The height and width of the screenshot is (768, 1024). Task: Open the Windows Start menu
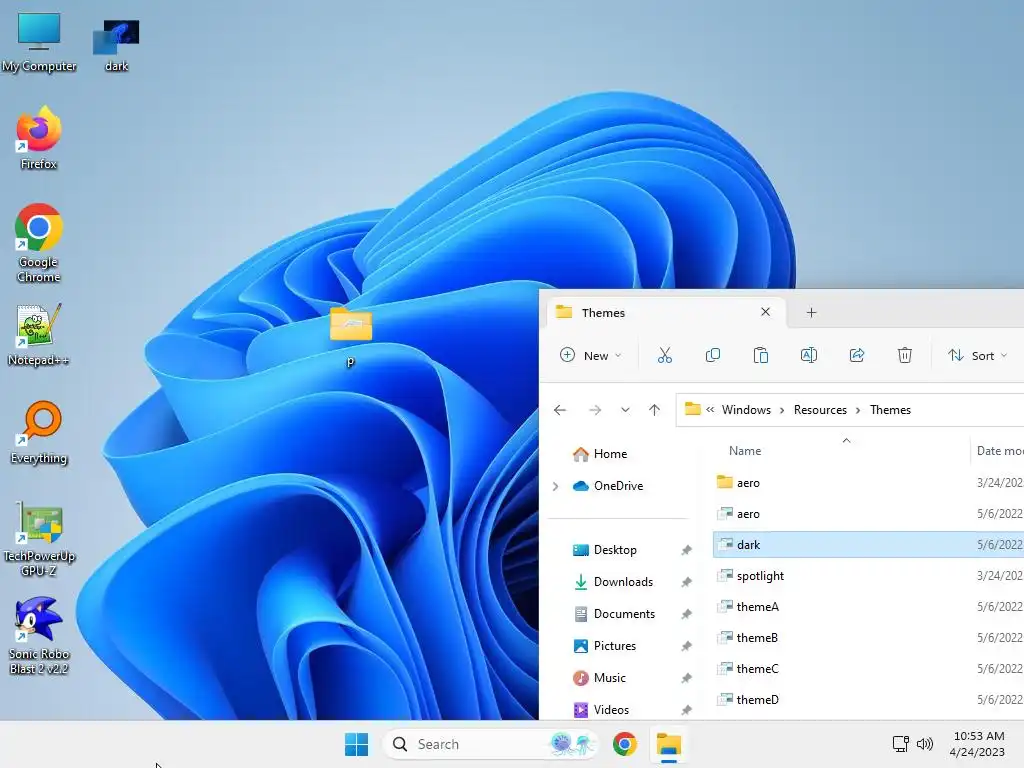tap(357, 744)
